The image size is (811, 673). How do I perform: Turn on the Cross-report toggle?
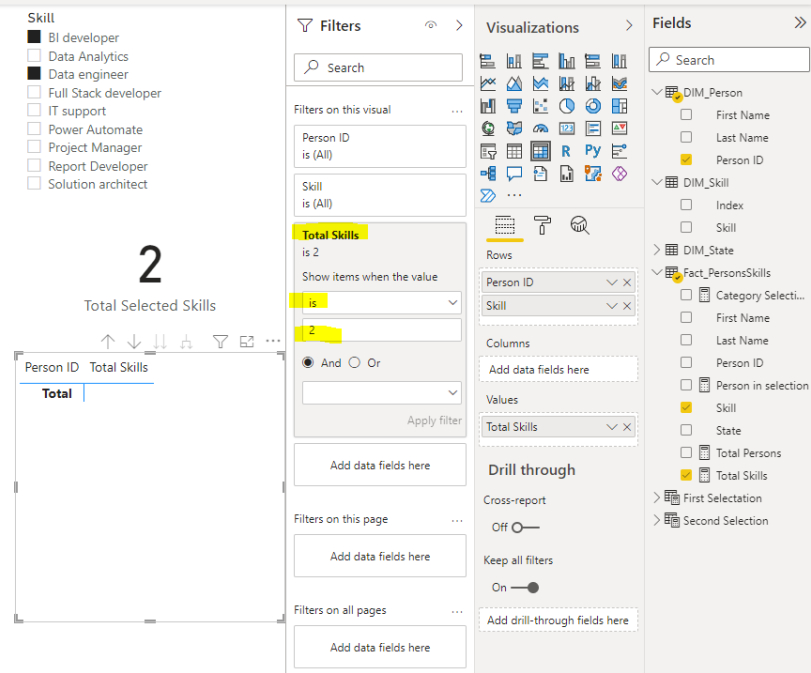[x=525, y=527]
